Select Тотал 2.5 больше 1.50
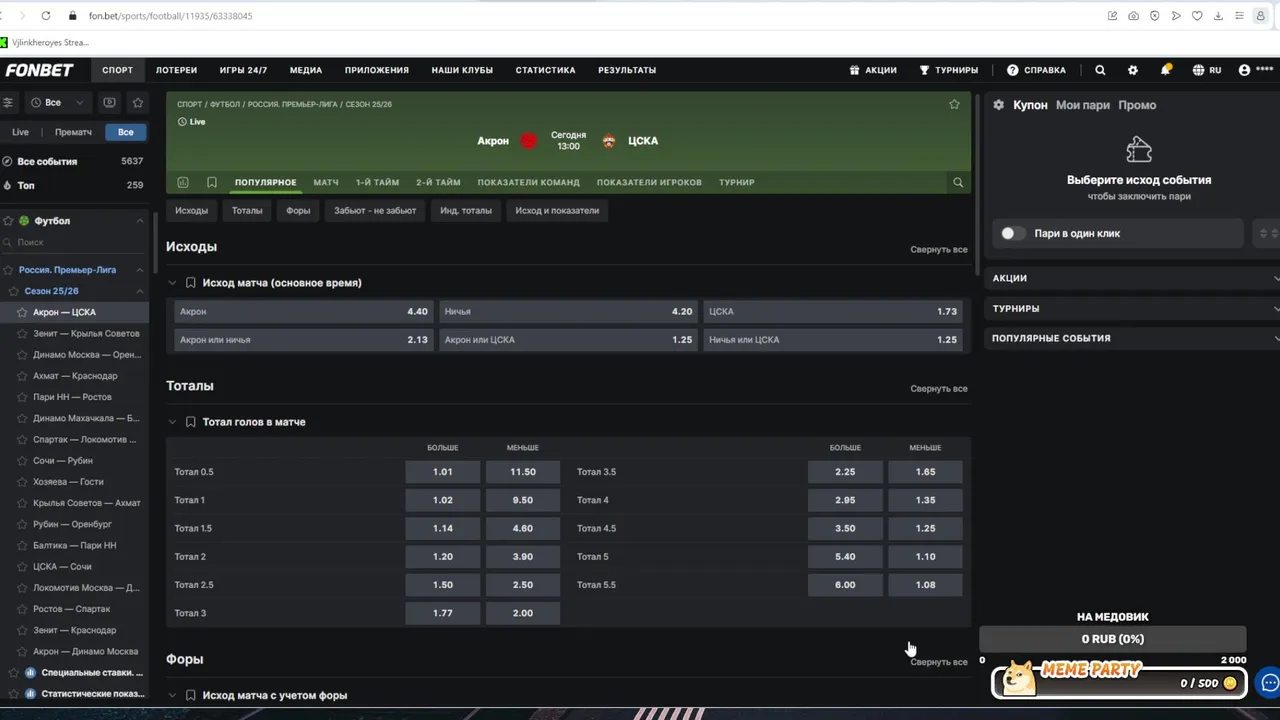This screenshot has height=720, width=1280. click(443, 585)
